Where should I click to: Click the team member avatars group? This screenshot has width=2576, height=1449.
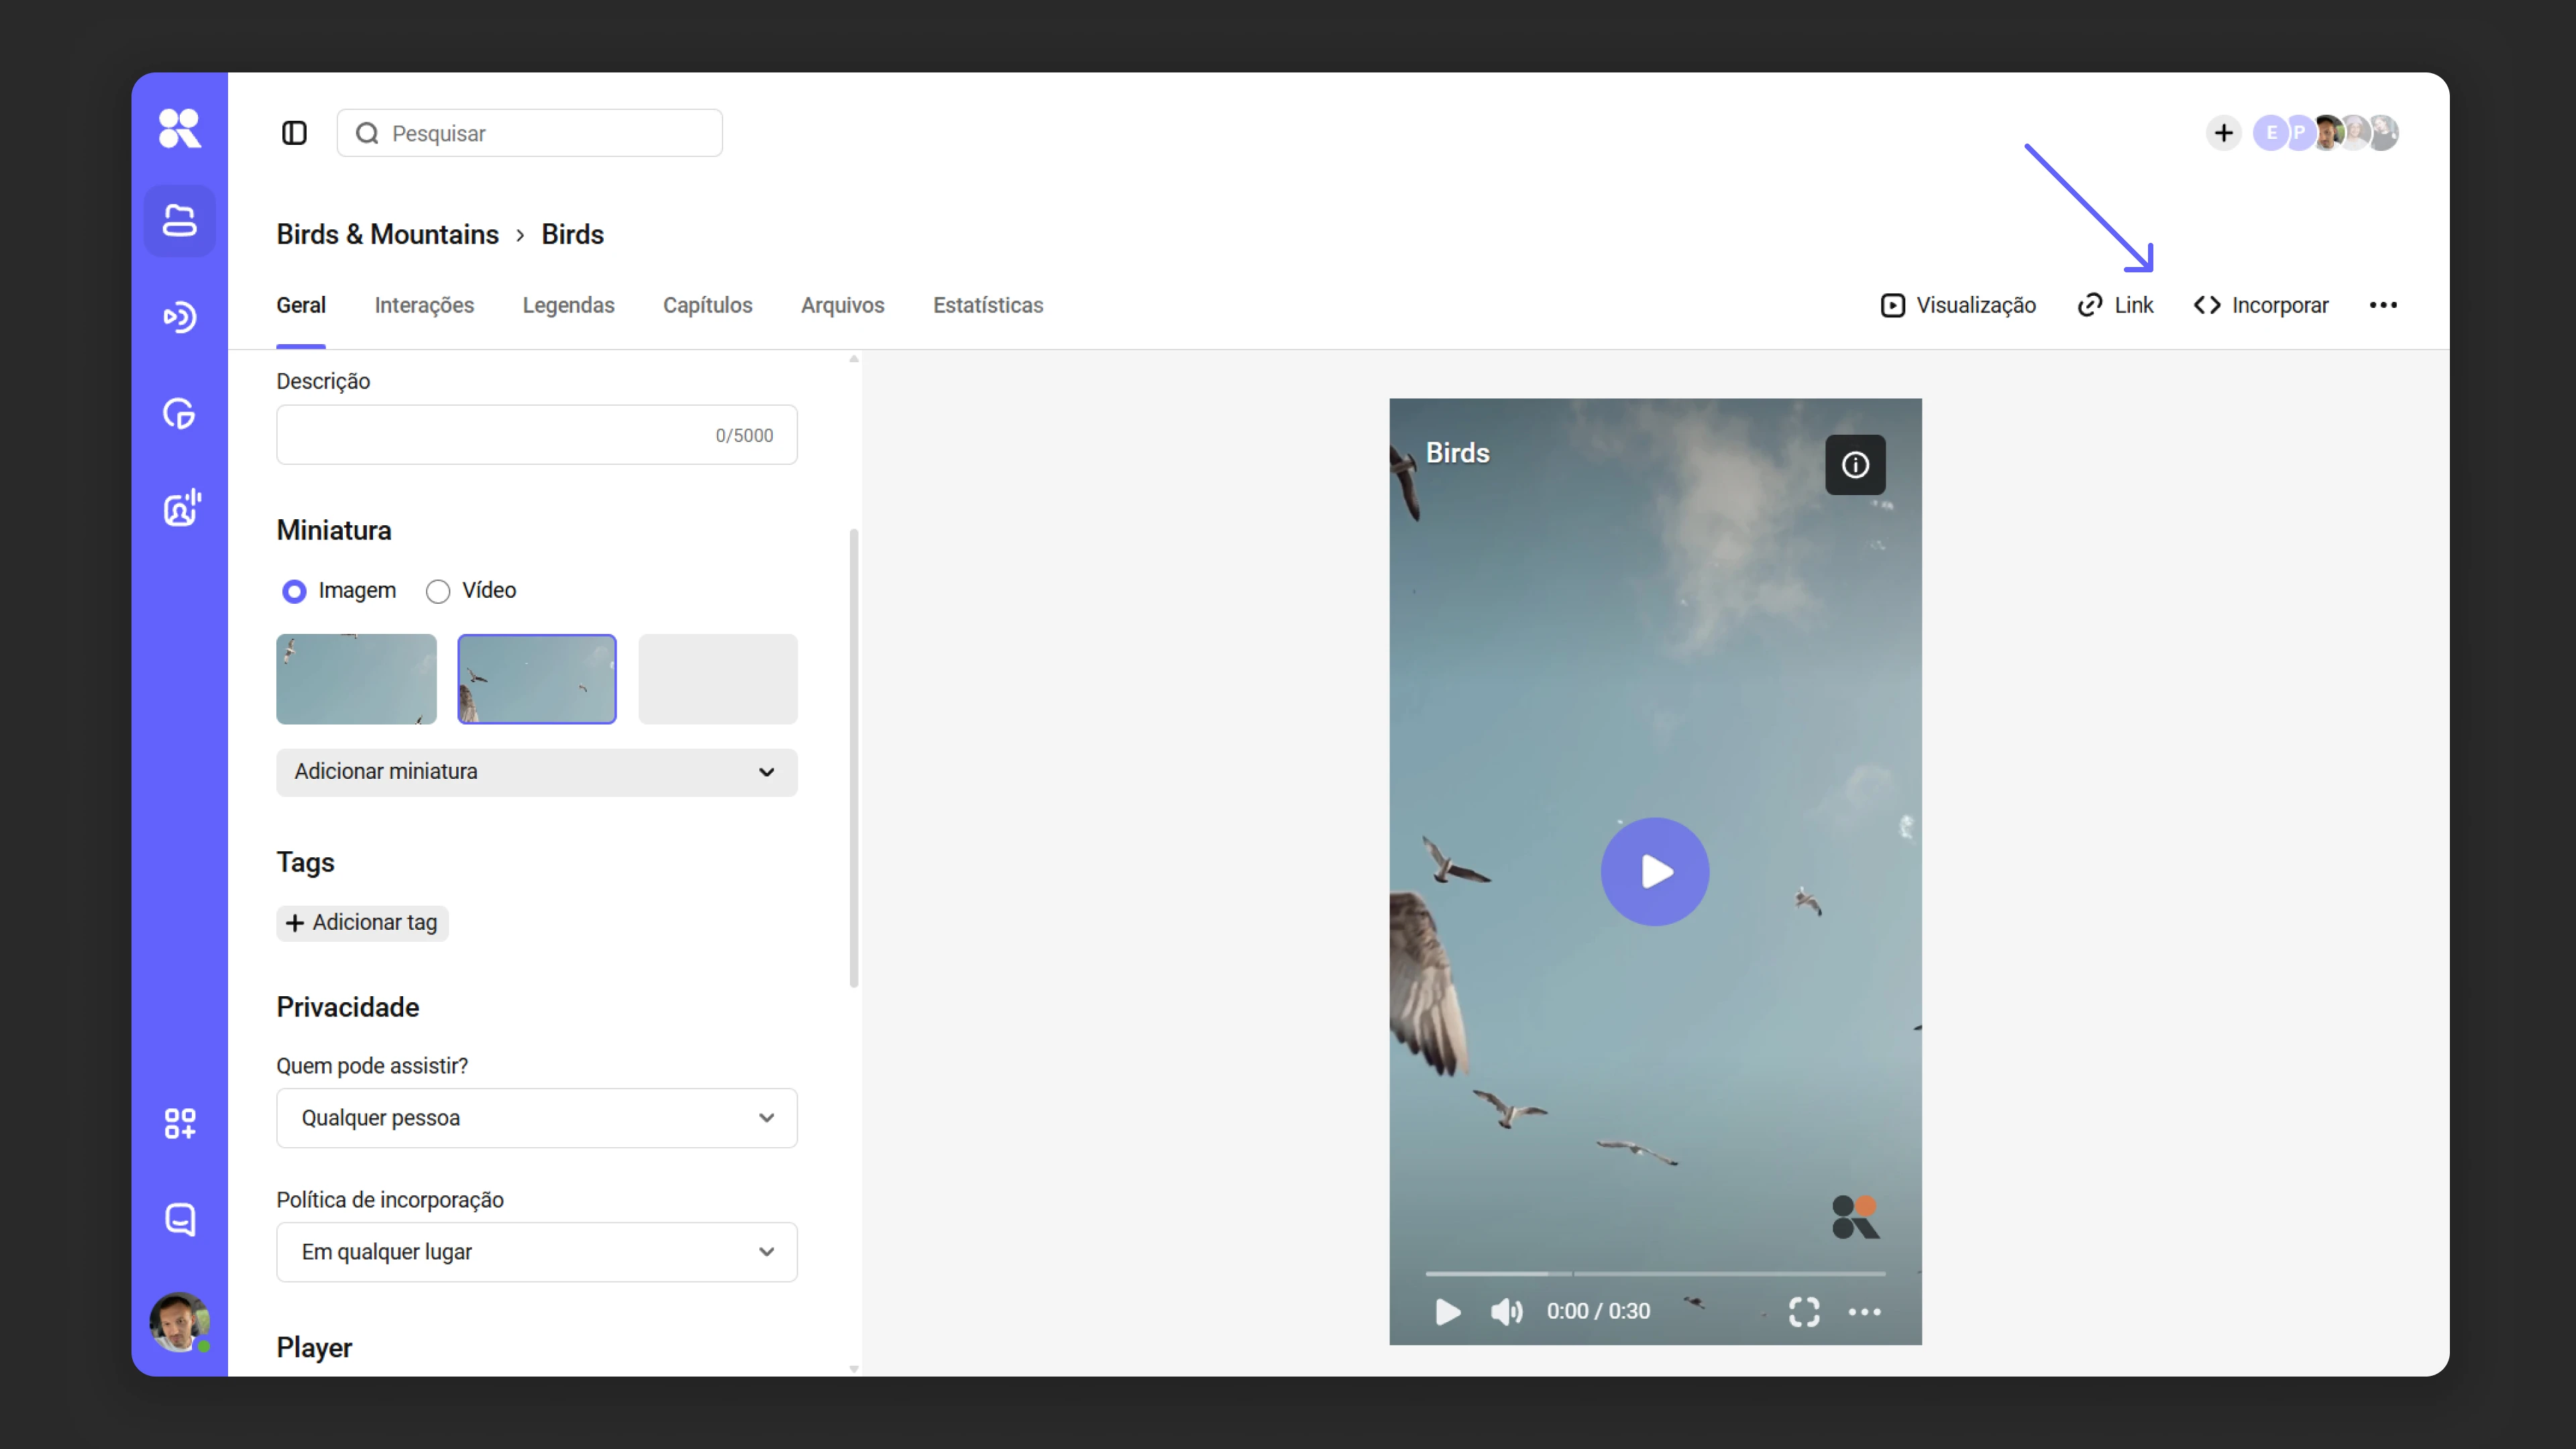[2325, 133]
